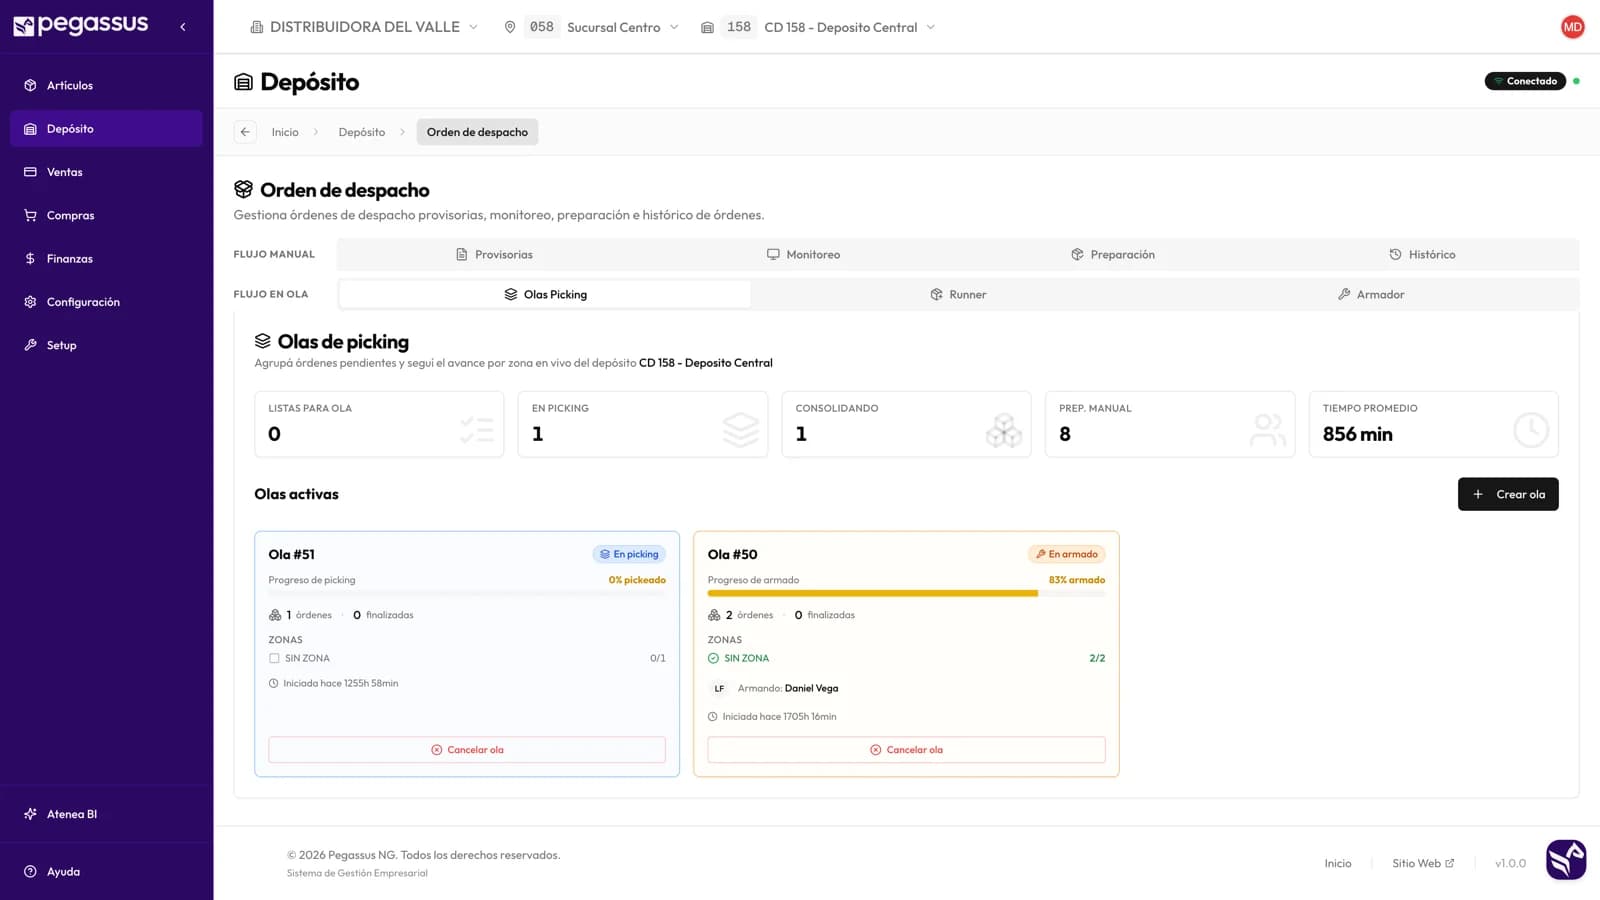Image resolution: width=1600 pixels, height=900 pixels.
Task: Click the En picking status badge
Action: click(629, 554)
